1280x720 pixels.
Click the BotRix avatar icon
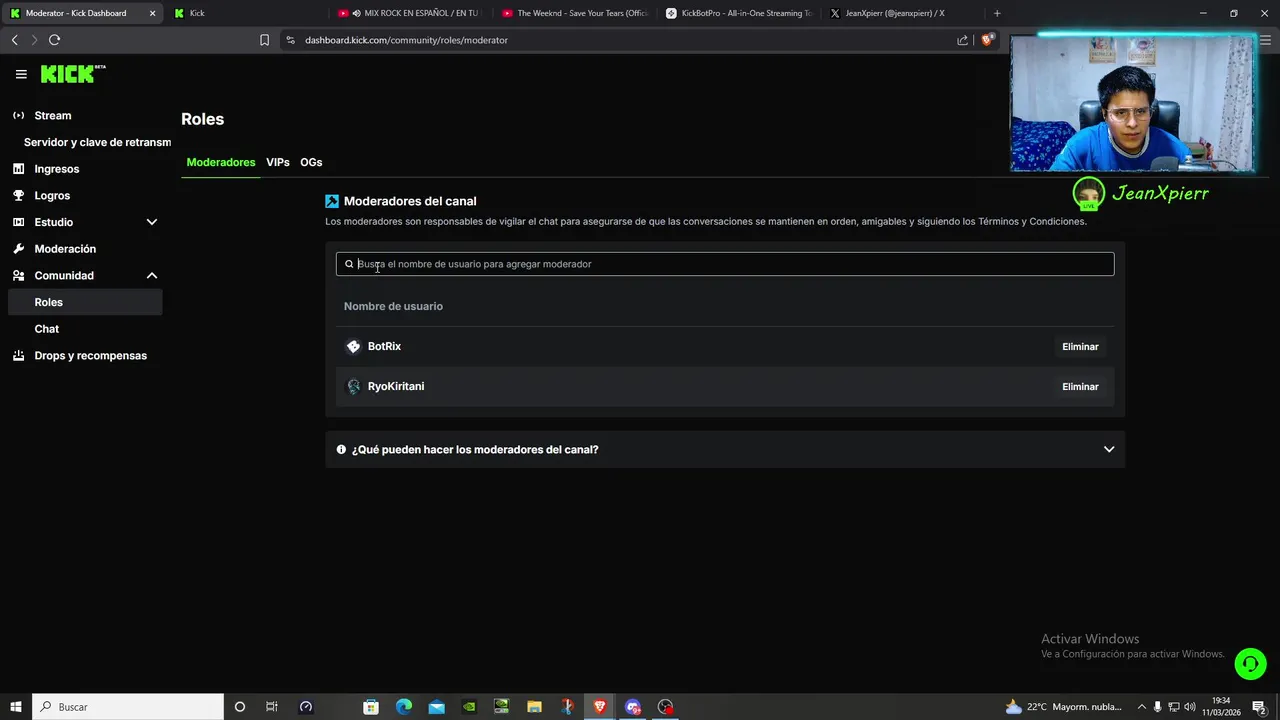353,346
